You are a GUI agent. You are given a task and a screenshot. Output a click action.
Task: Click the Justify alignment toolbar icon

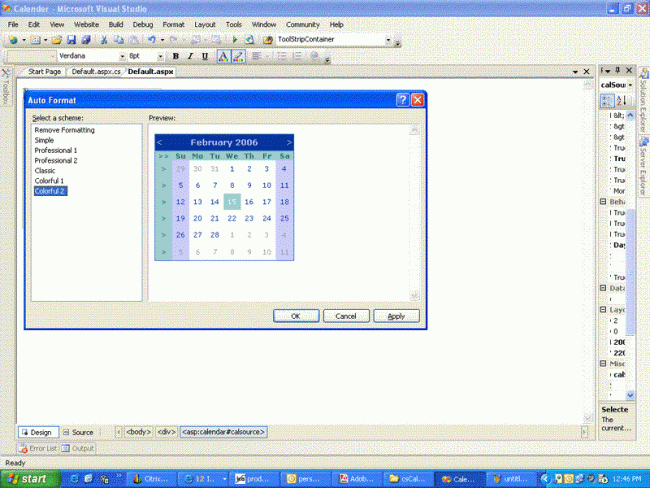point(257,56)
